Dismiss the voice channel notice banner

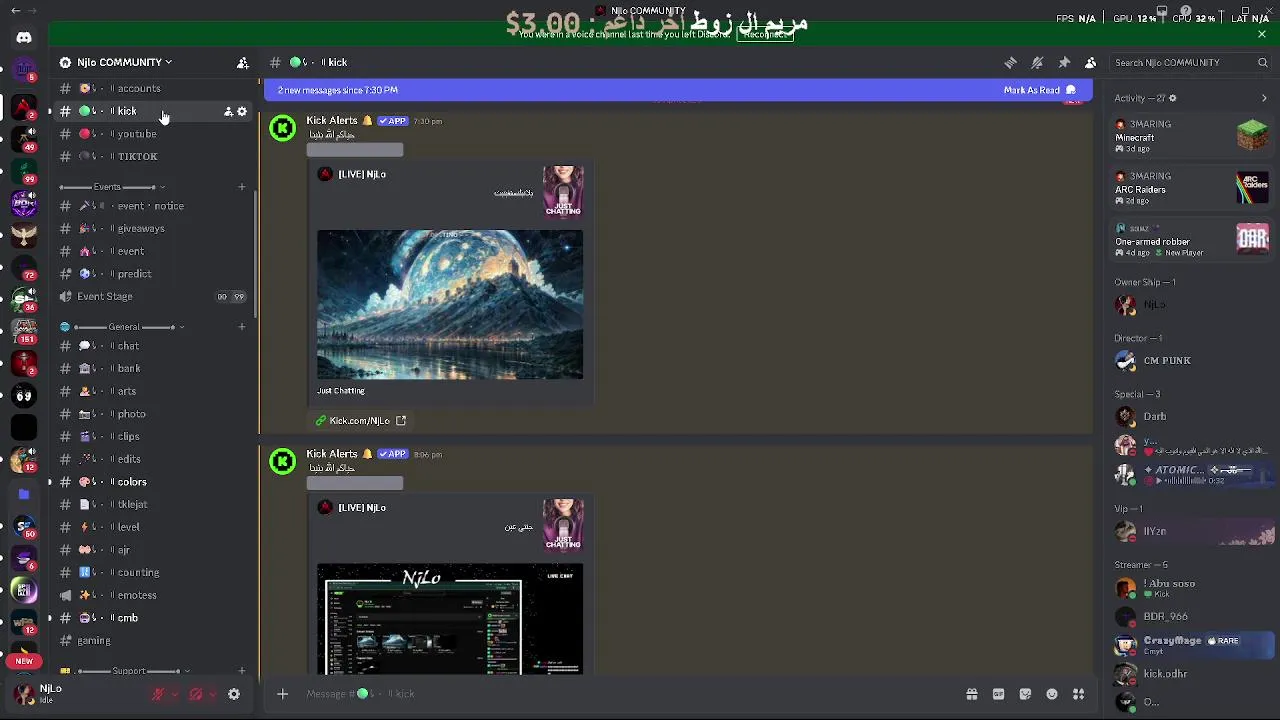[x=1262, y=34]
